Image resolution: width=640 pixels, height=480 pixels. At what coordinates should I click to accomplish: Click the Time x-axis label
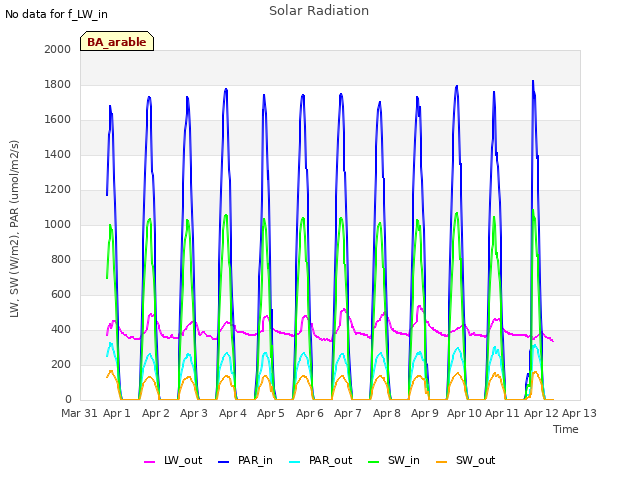point(566,429)
